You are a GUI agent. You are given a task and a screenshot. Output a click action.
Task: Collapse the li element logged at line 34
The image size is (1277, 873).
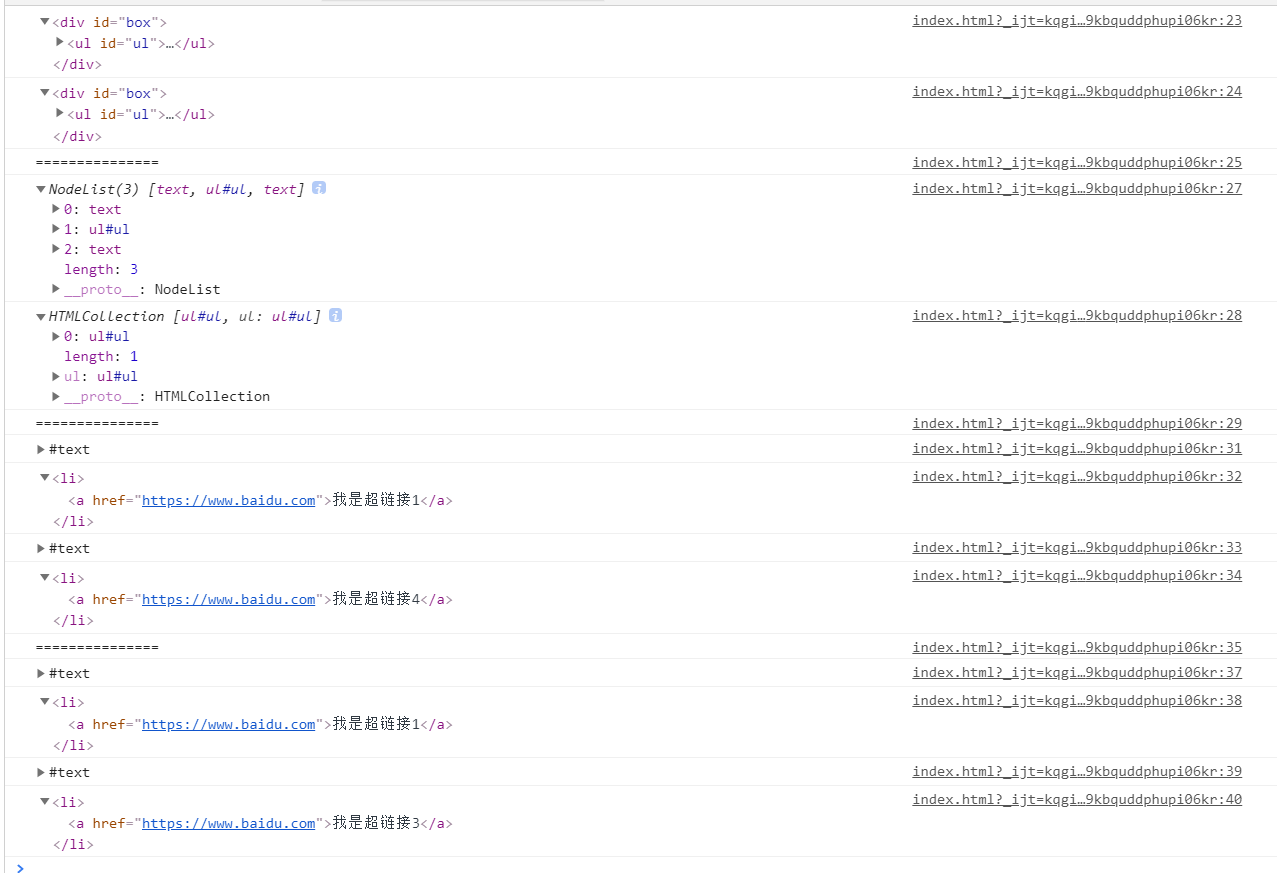[45, 577]
